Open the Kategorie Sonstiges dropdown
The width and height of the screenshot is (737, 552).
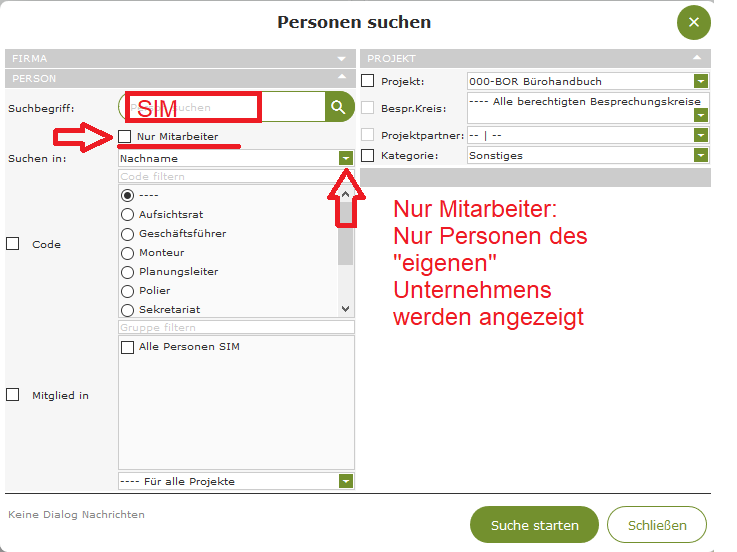click(701, 155)
